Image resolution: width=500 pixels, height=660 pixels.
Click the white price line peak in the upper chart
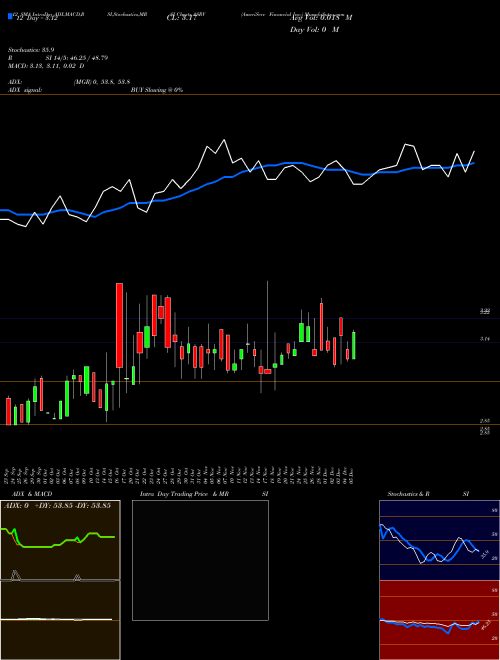(224, 140)
